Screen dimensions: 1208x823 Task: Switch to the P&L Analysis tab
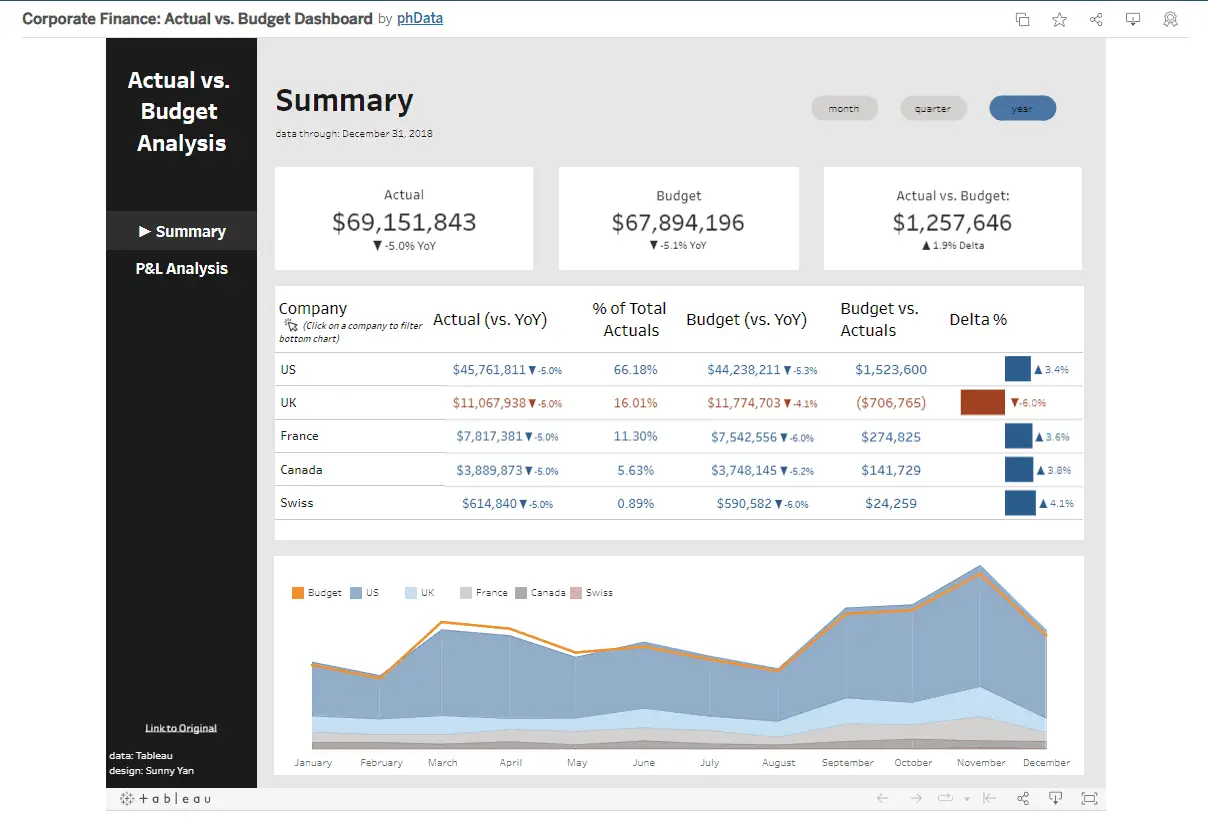(x=181, y=268)
